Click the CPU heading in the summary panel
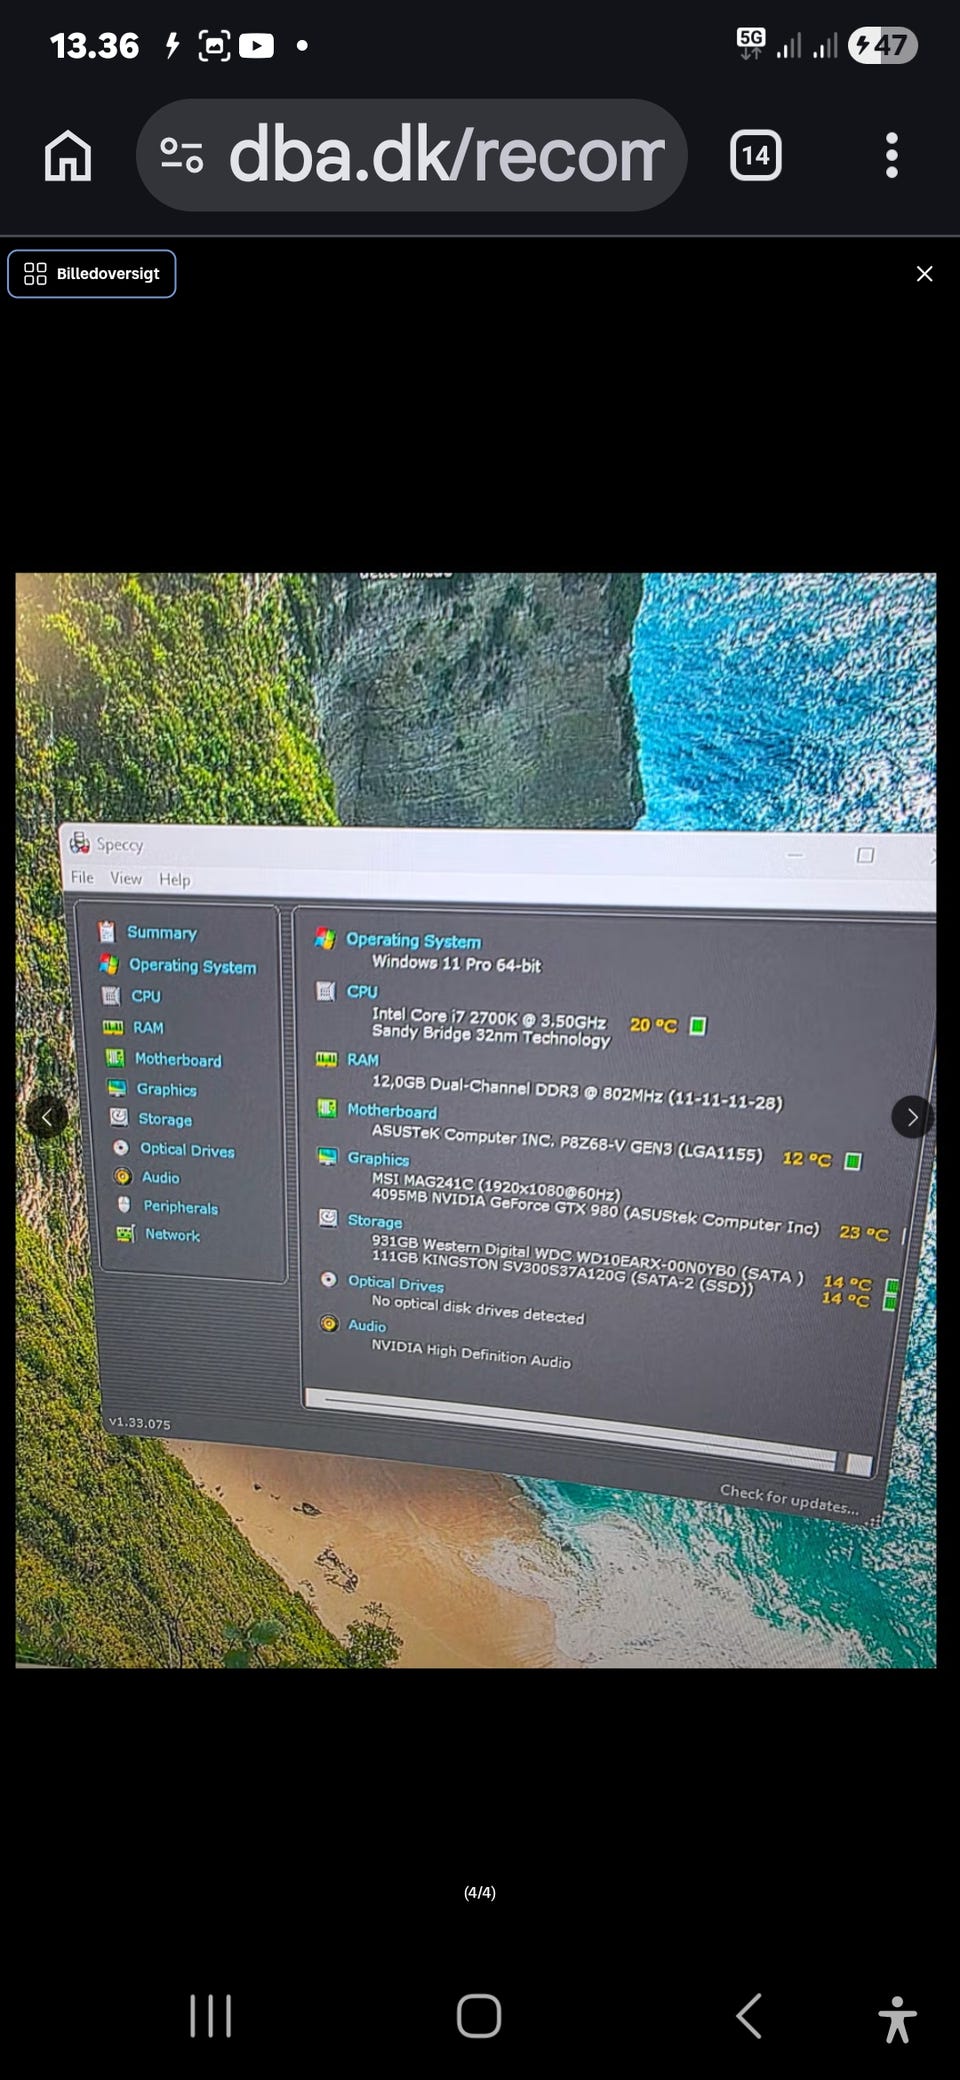 coord(362,991)
